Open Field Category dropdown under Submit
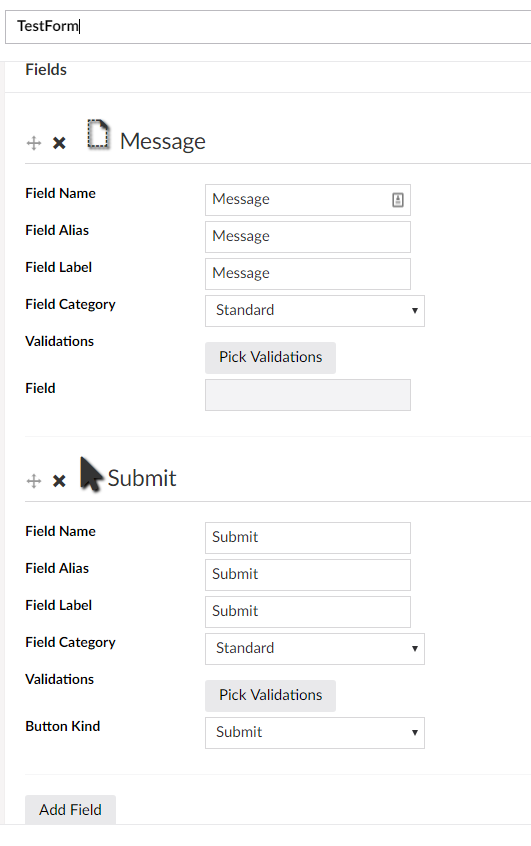The width and height of the screenshot is (531, 846). tap(315, 649)
